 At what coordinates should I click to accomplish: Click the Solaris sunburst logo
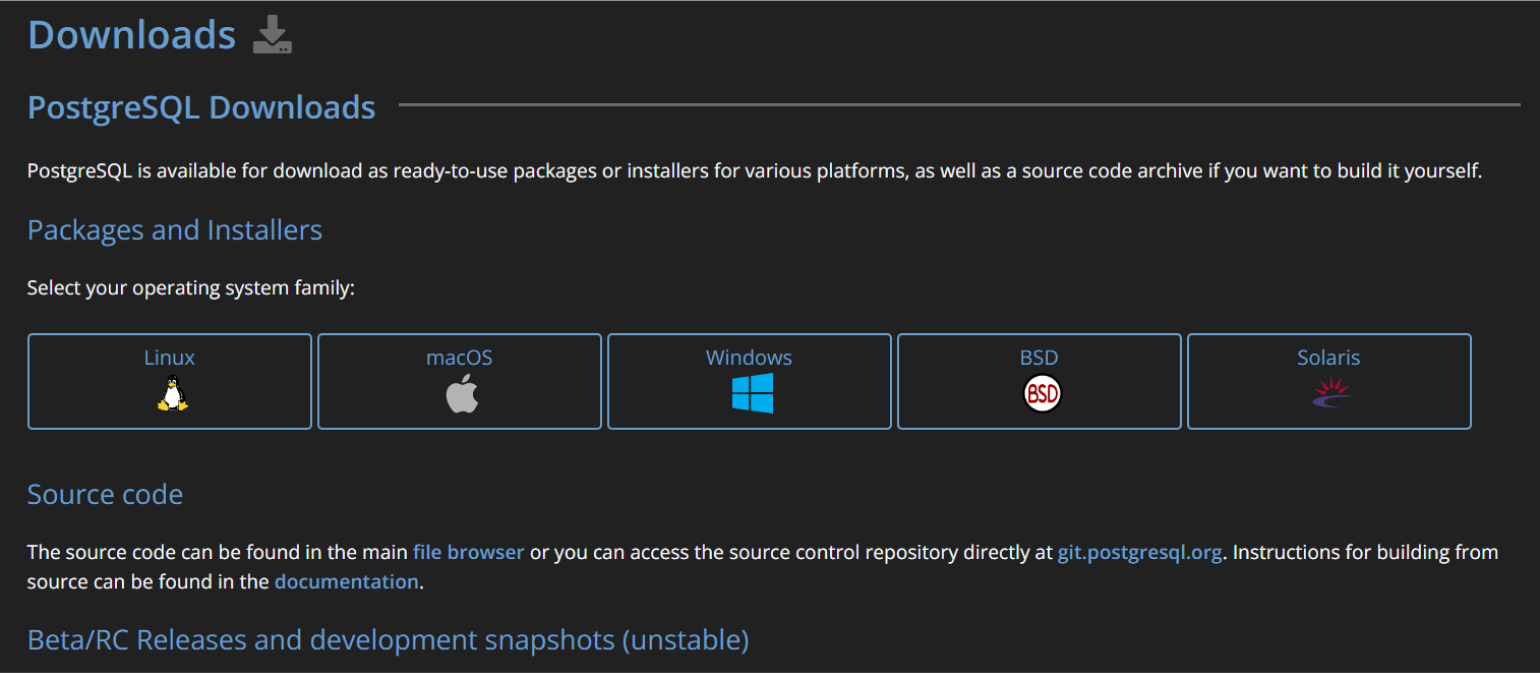[1331, 393]
